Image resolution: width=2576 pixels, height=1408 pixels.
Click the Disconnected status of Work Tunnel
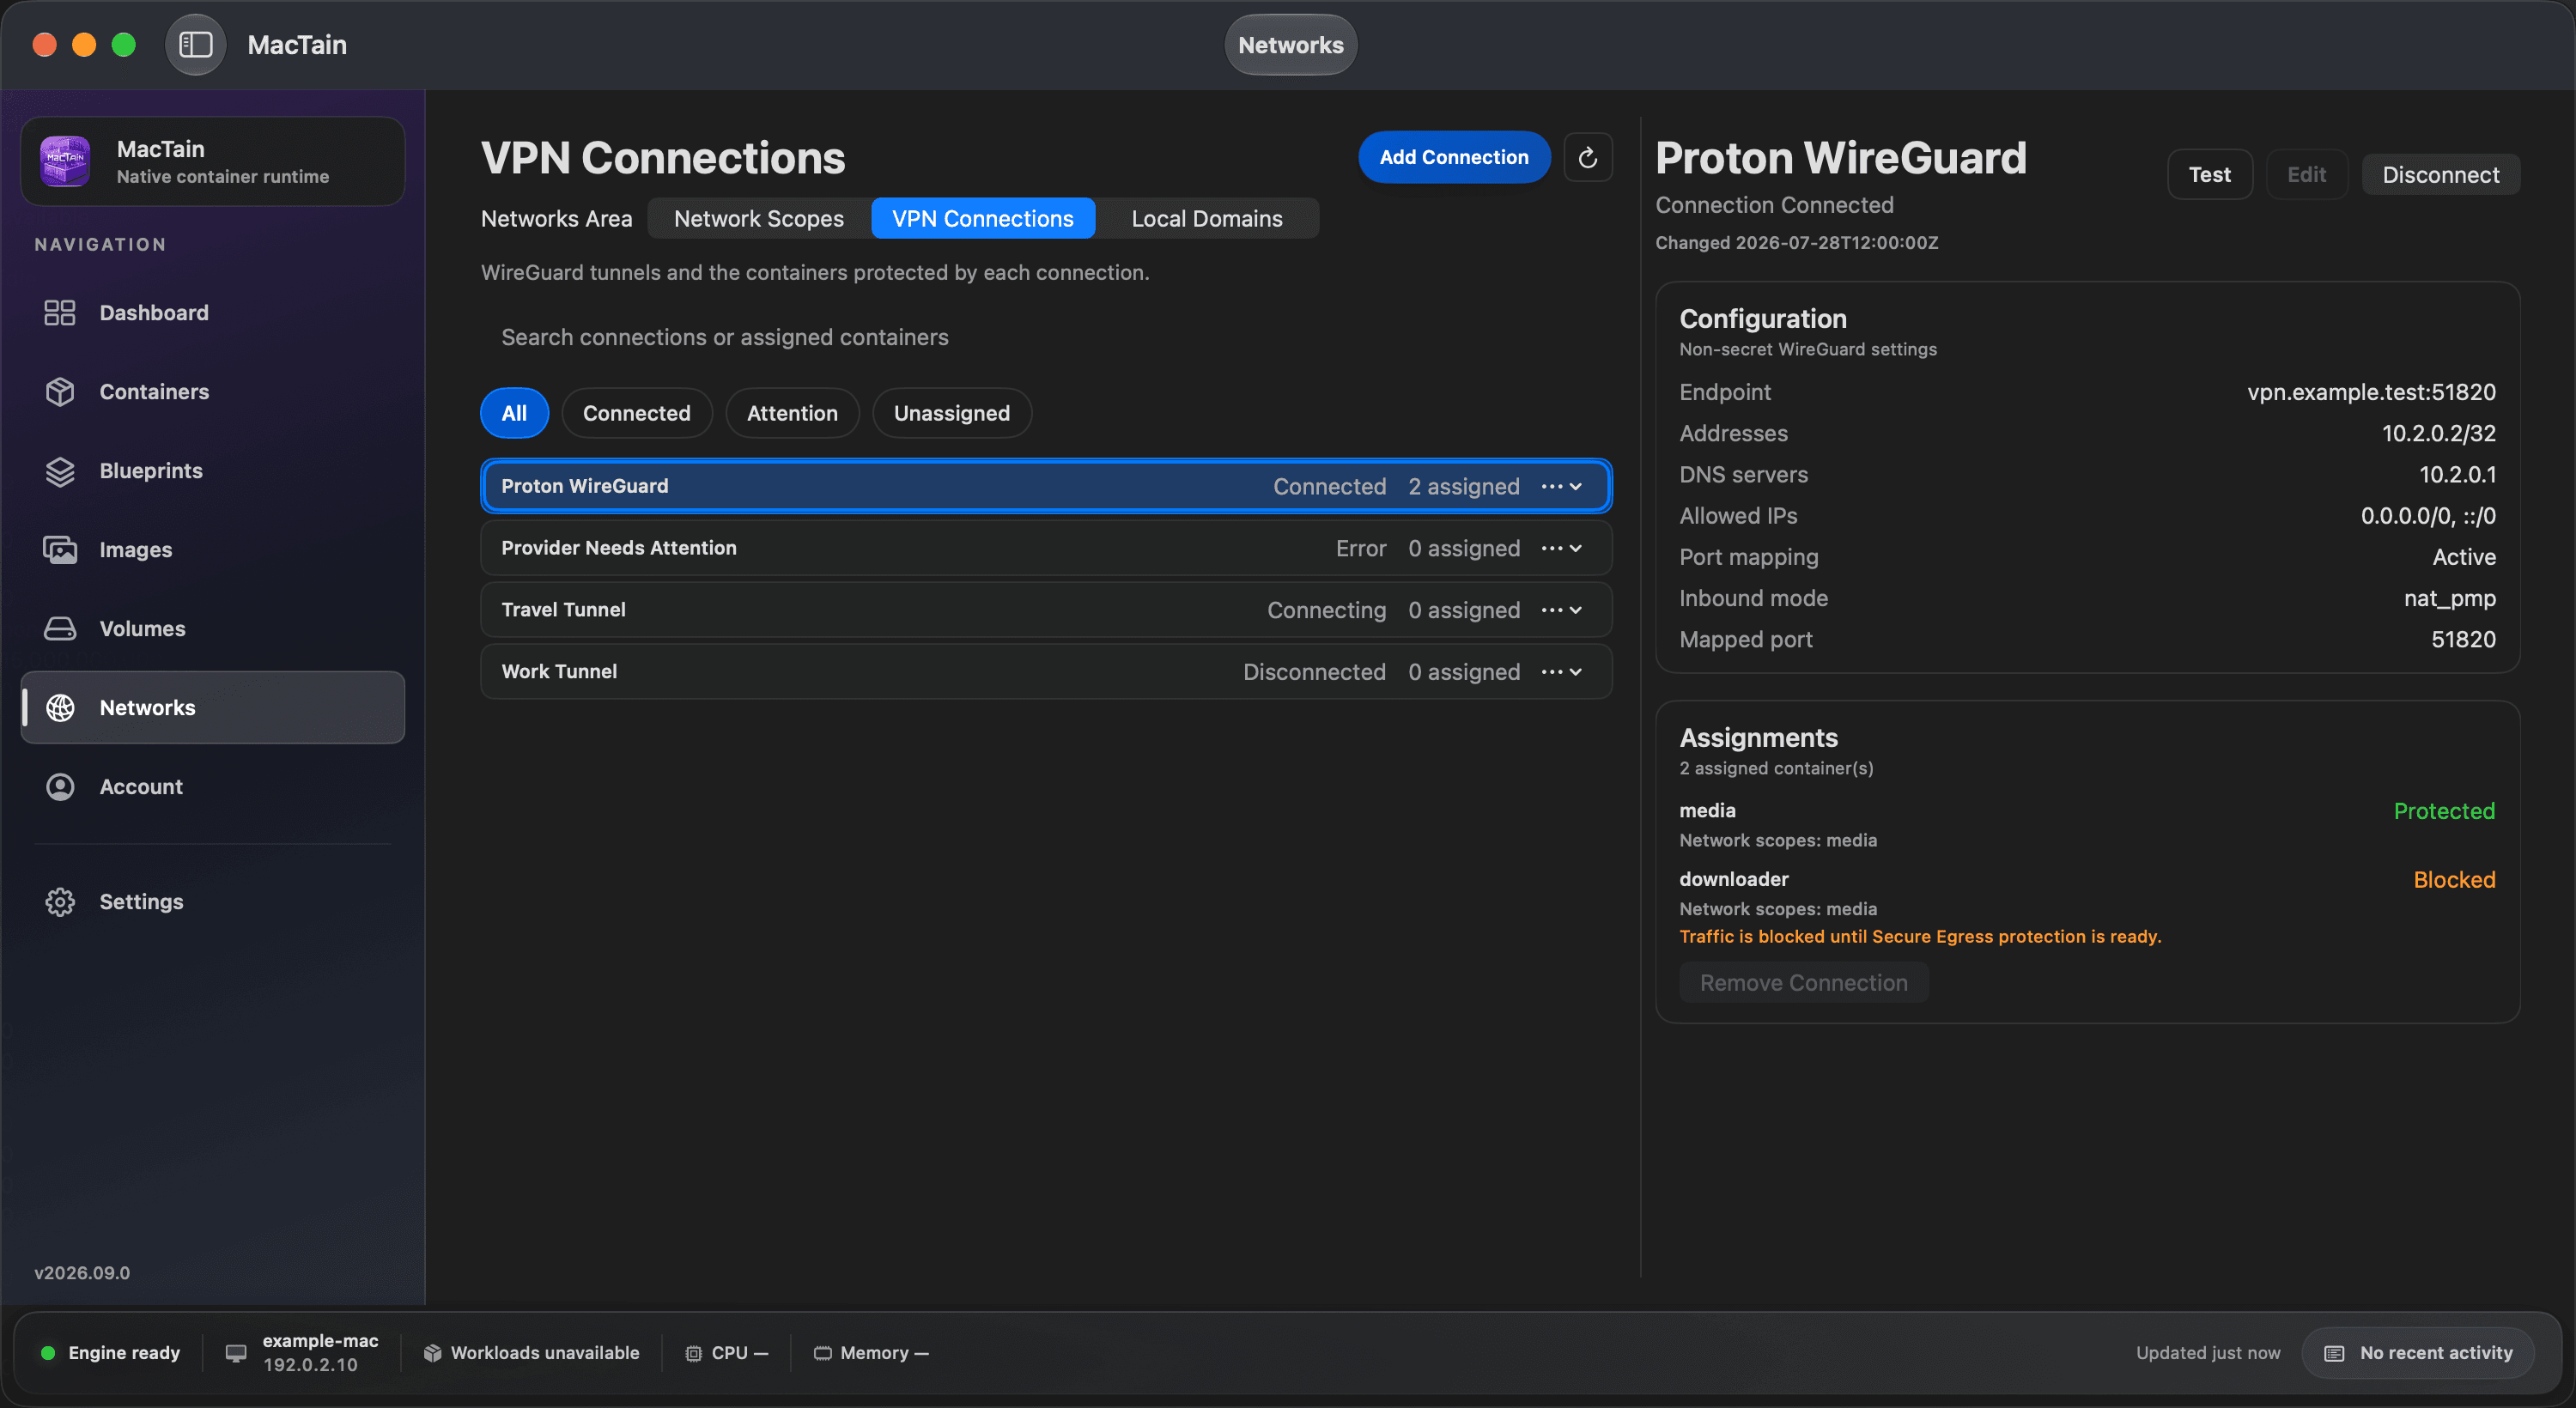coord(1314,672)
